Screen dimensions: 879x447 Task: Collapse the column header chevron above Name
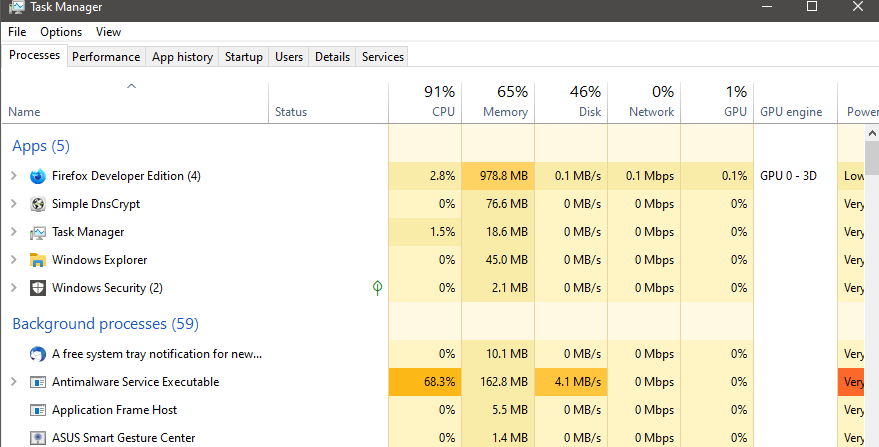point(131,87)
